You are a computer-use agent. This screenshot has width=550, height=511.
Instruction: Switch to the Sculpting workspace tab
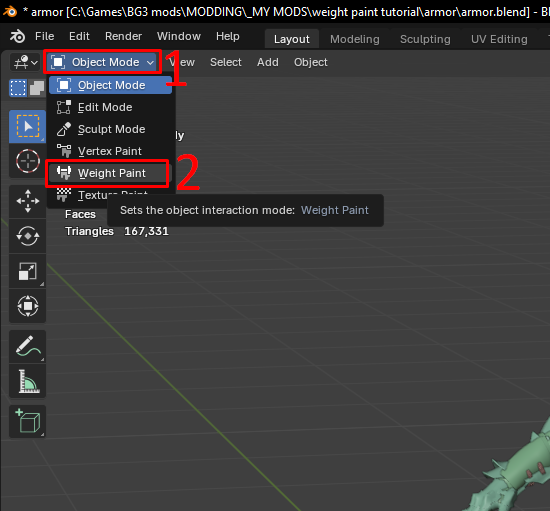tap(425, 39)
